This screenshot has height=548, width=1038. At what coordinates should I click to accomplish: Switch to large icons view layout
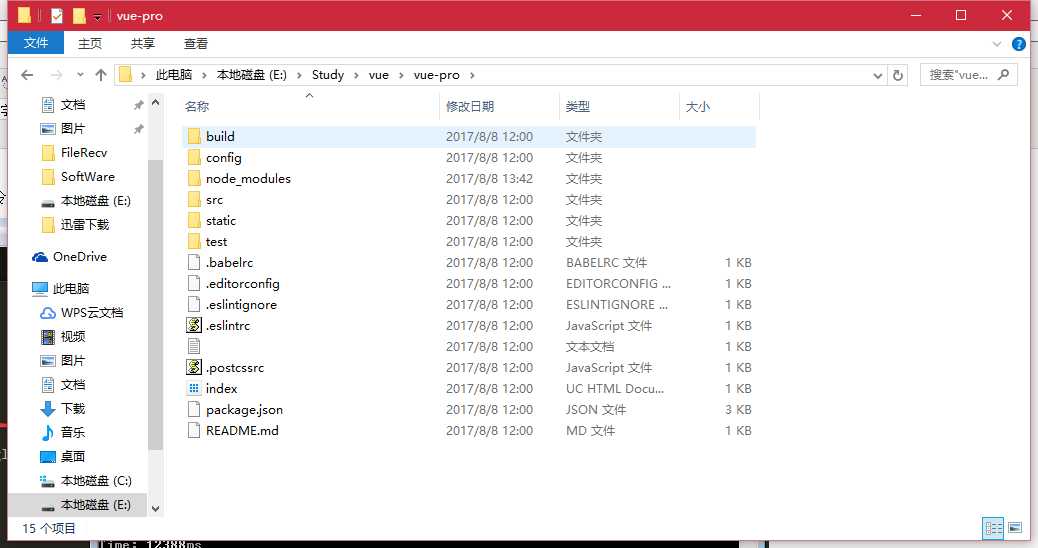coord(1015,527)
